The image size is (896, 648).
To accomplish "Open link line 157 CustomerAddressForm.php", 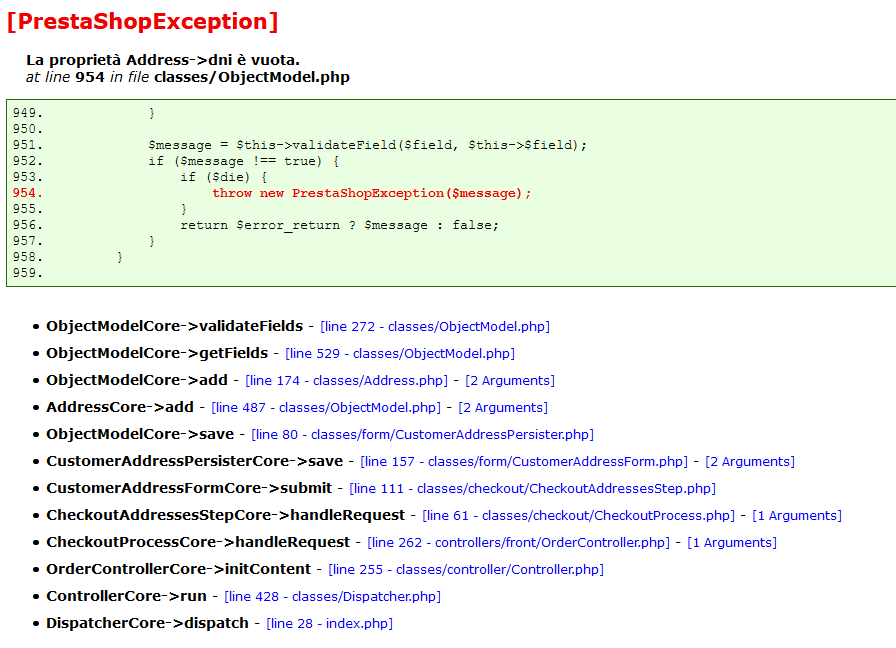I will (524, 461).
